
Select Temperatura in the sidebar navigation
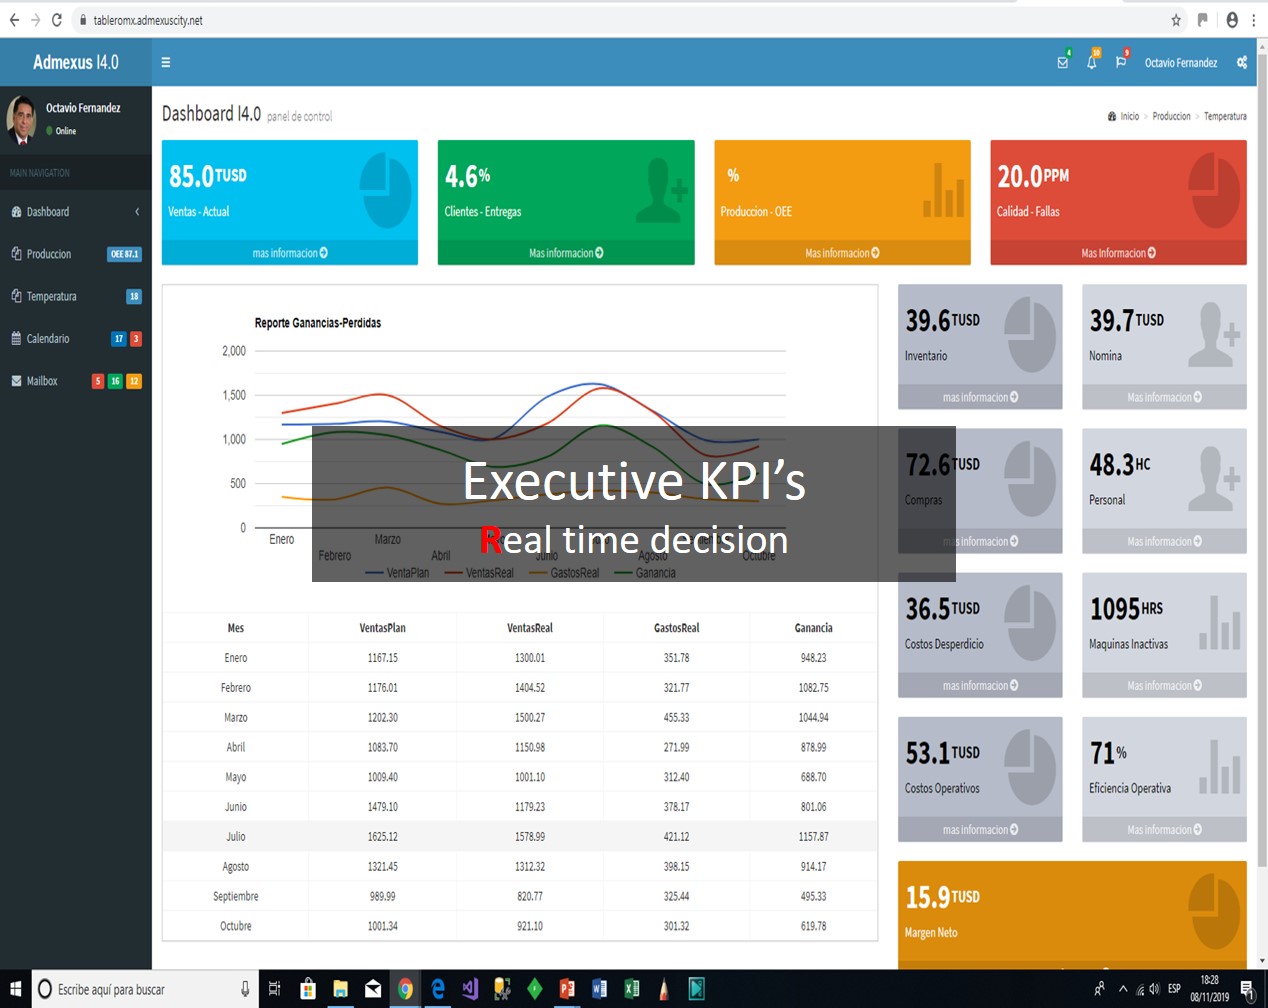click(x=51, y=296)
